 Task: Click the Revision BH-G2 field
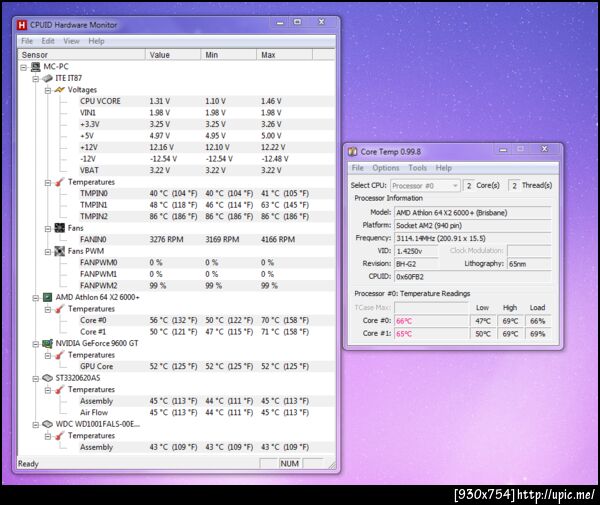[x=416, y=264]
